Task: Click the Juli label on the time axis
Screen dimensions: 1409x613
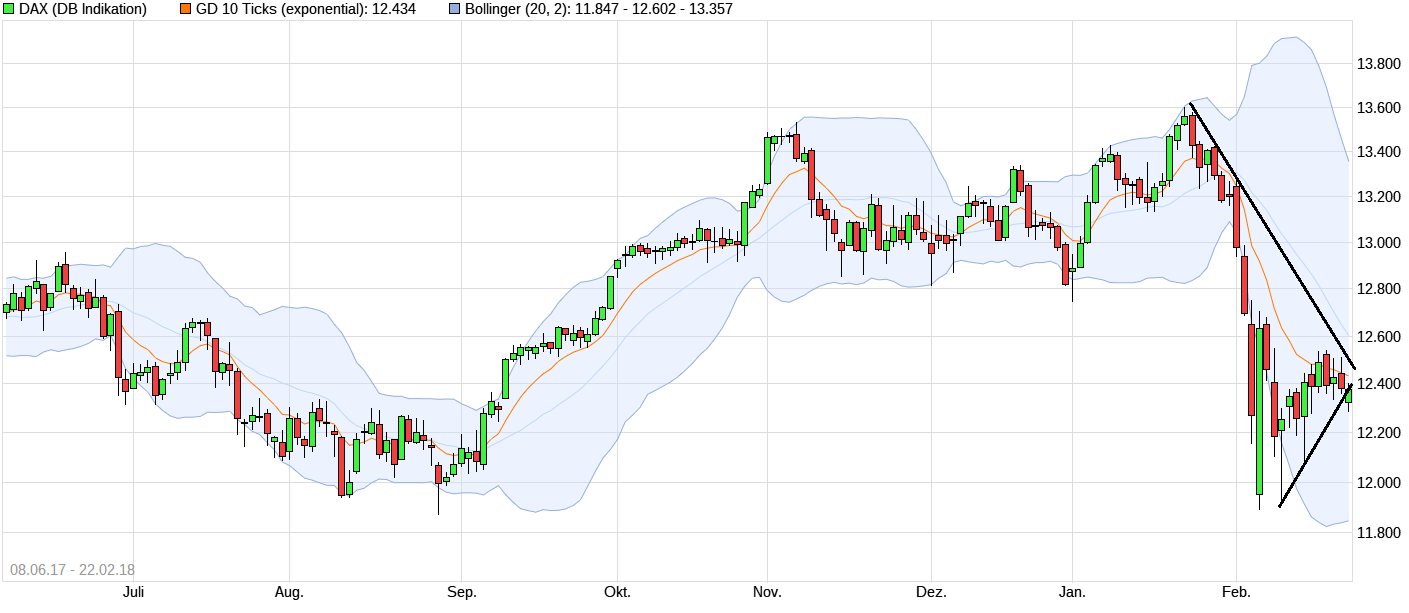Action: tap(134, 593)
